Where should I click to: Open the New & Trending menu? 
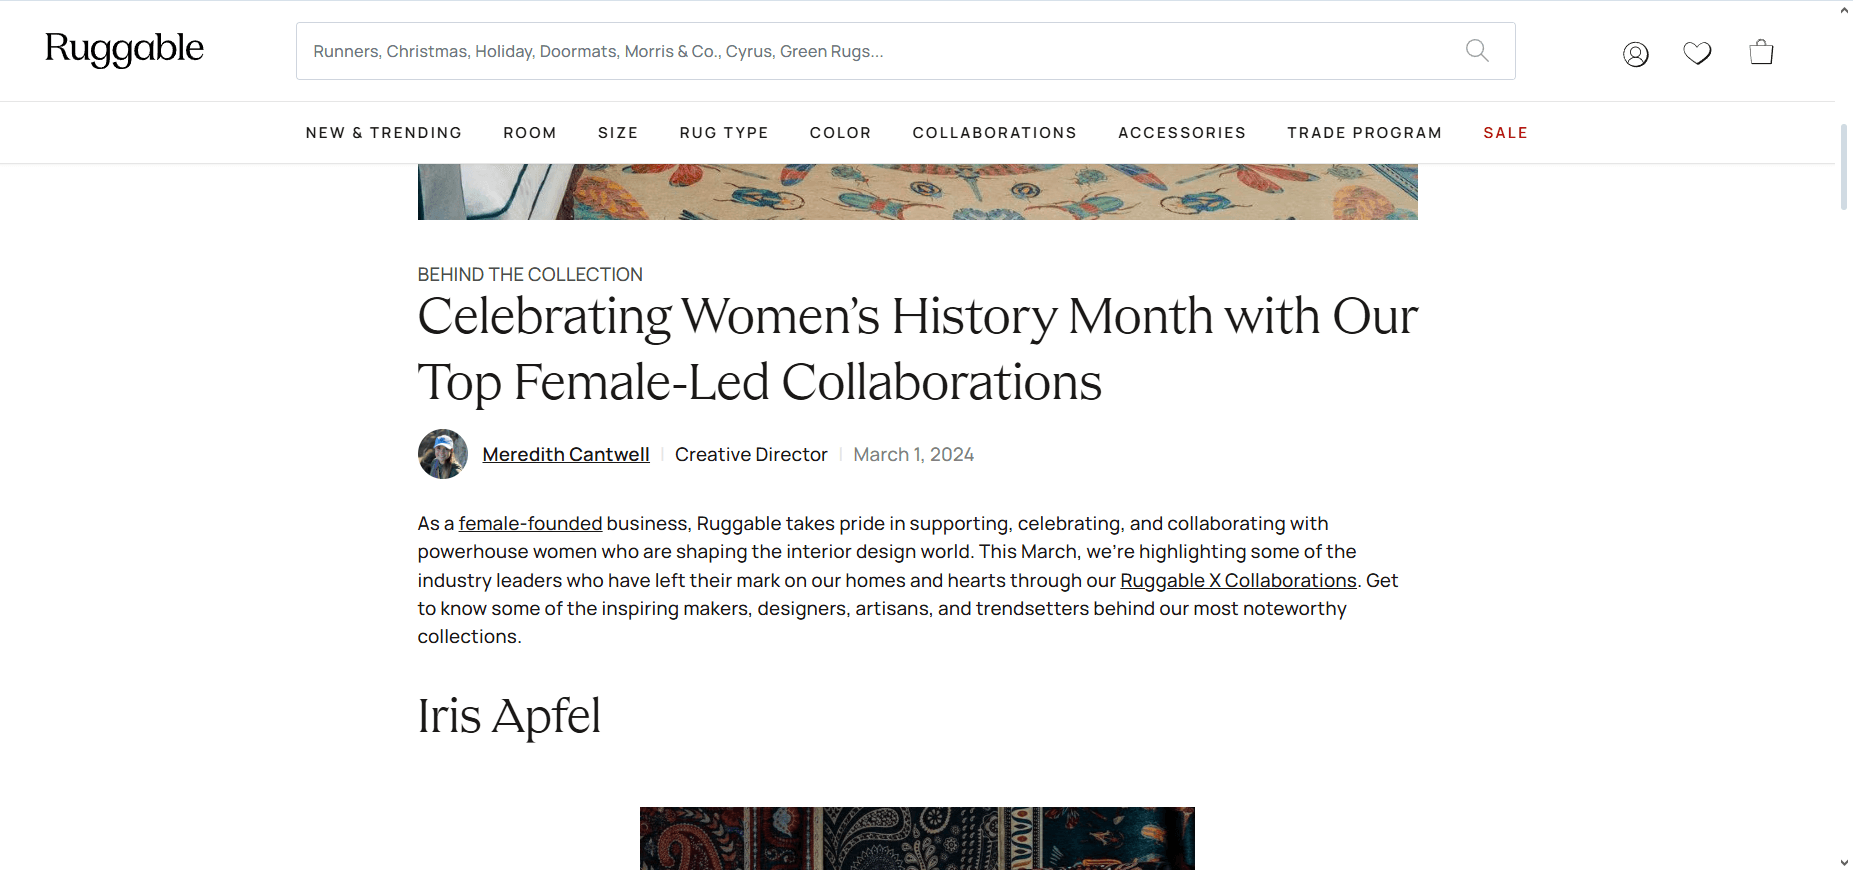[384, 133]
